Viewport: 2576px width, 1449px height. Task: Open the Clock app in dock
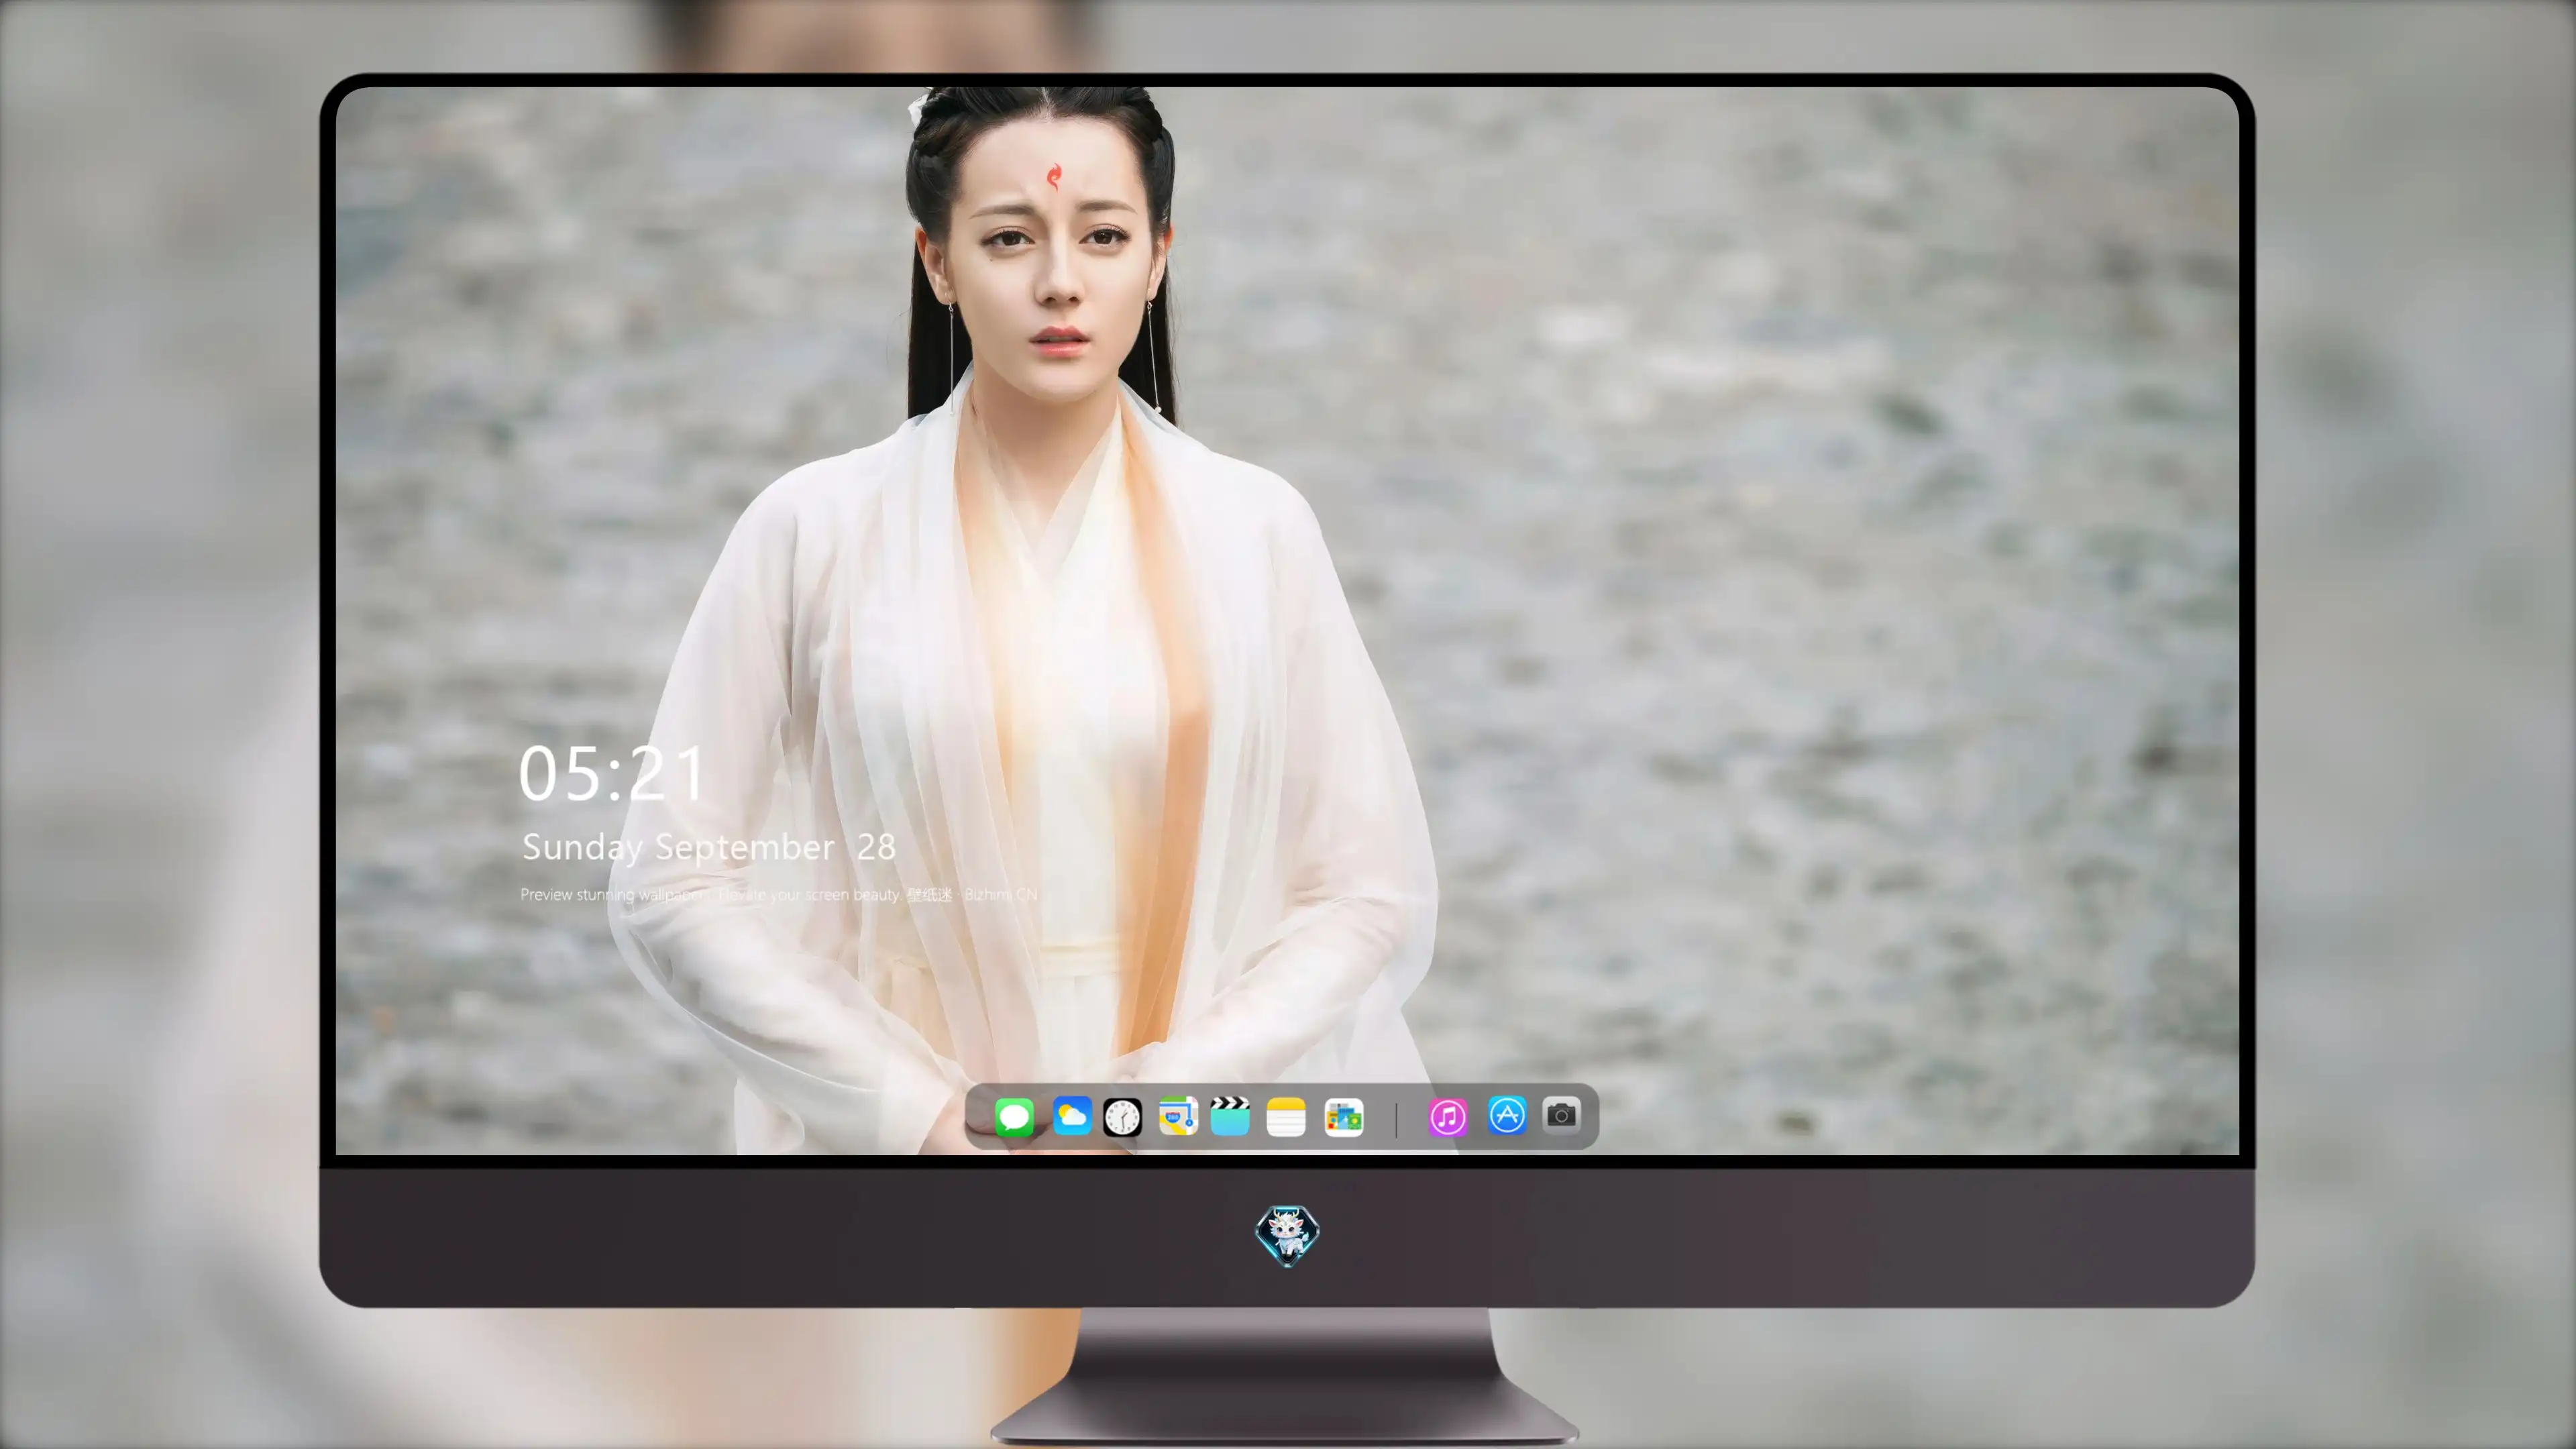click(1122, 1117)
